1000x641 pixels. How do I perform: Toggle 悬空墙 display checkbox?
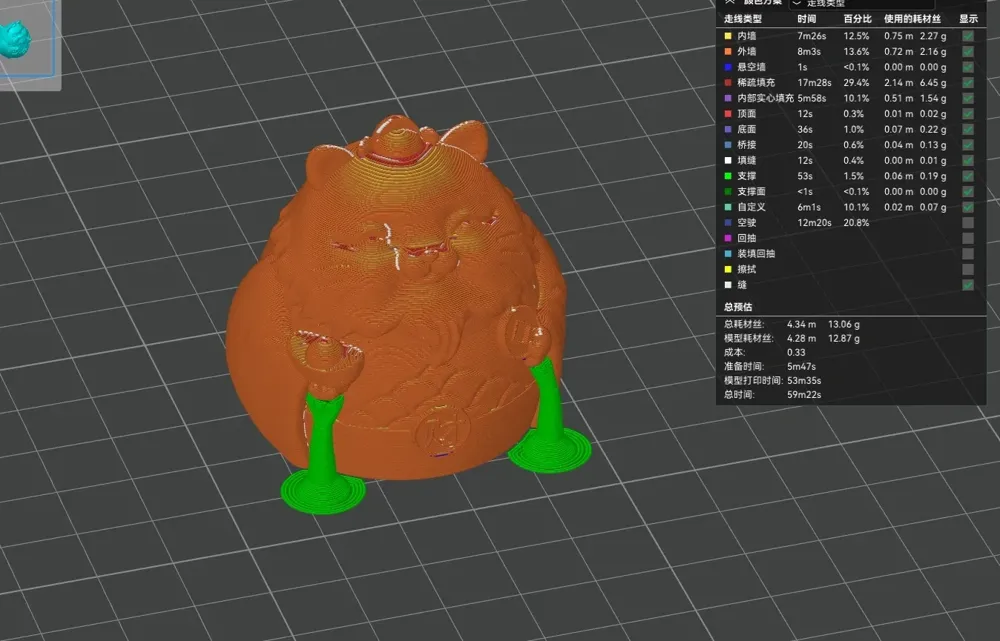[x=968, y=67]
